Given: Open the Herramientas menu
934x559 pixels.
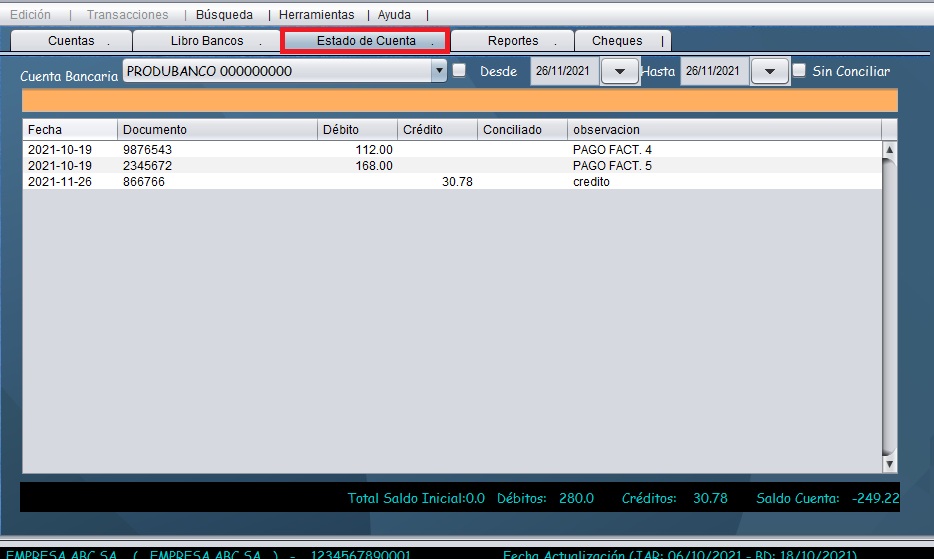Looking at the screenshot, I should [x=316, y=15].
